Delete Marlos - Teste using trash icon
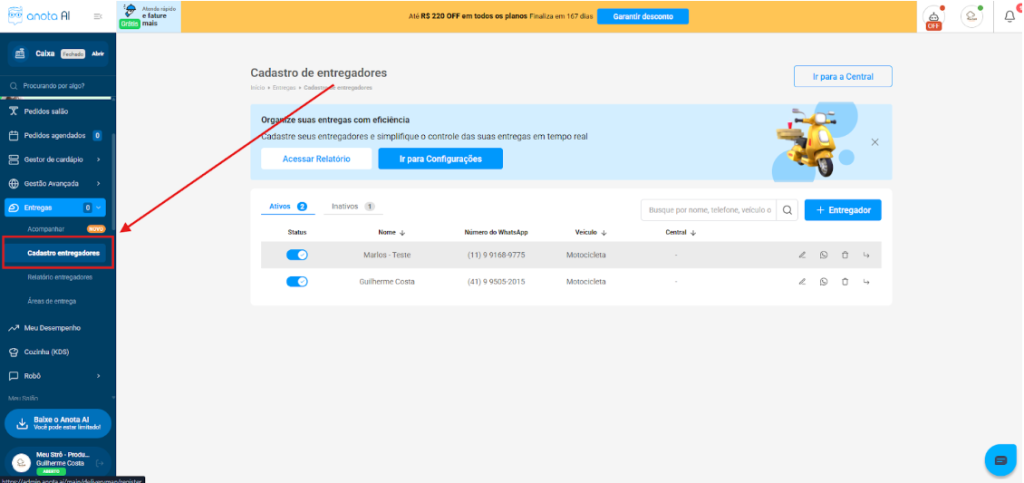This screenshot has height=483, width=1024. click(x=845, y=255)
